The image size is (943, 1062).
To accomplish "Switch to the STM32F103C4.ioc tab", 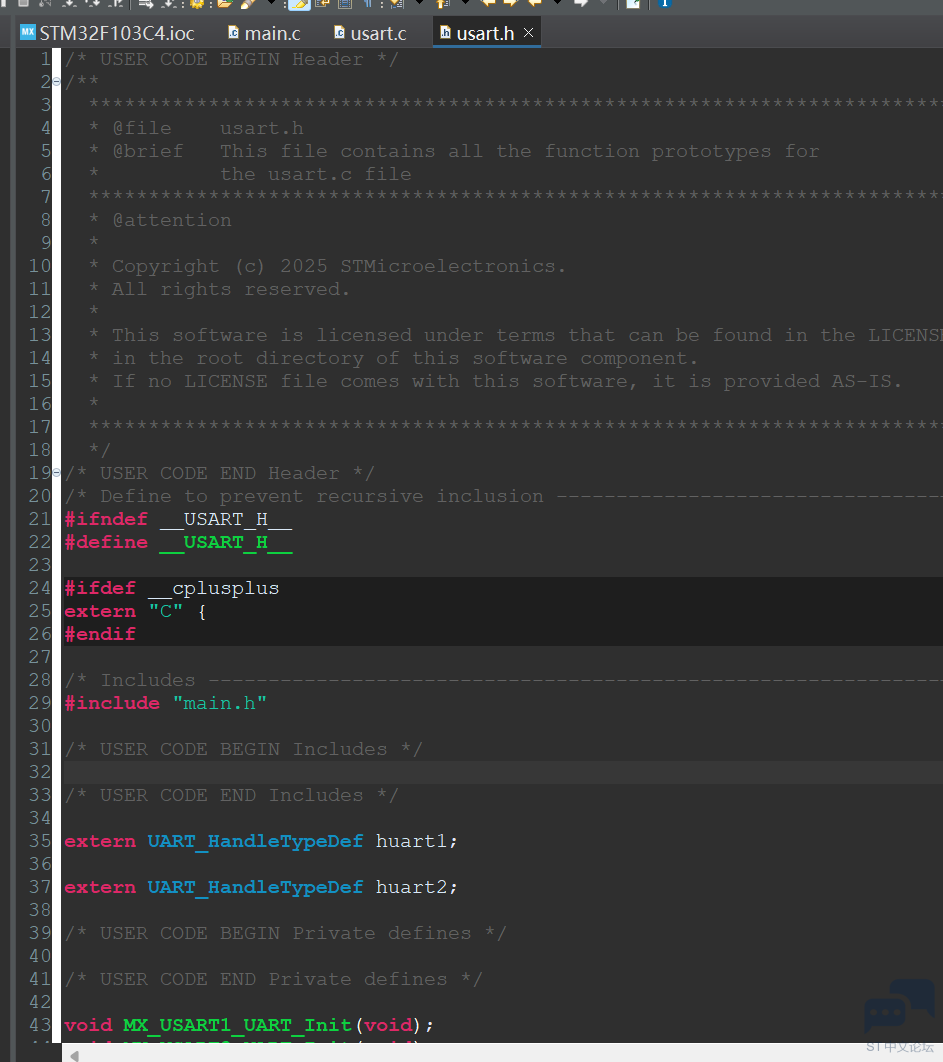I will pyautogui.click(x=108, y=33).
